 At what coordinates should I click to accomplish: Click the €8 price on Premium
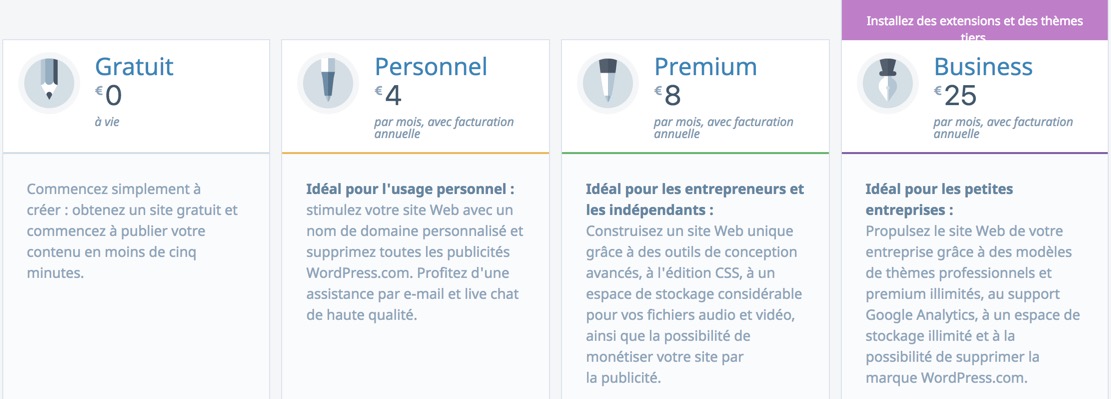667,96
